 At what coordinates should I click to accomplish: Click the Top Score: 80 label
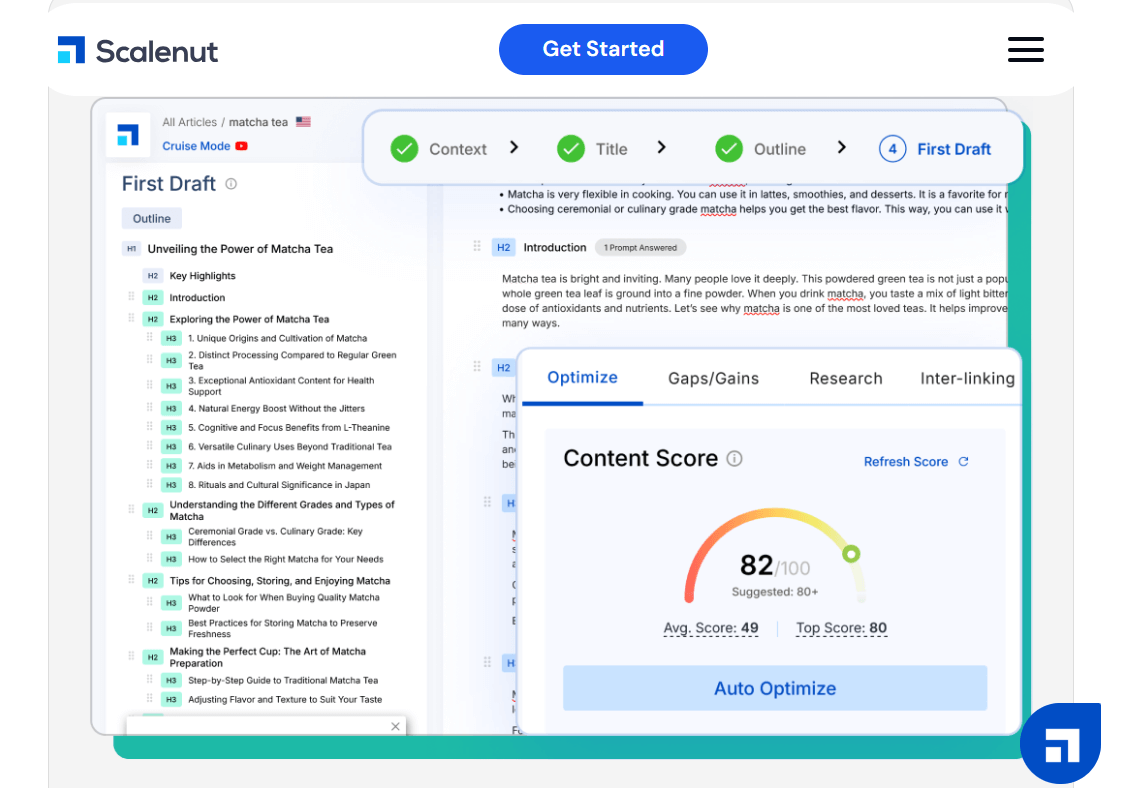[841, 628]
